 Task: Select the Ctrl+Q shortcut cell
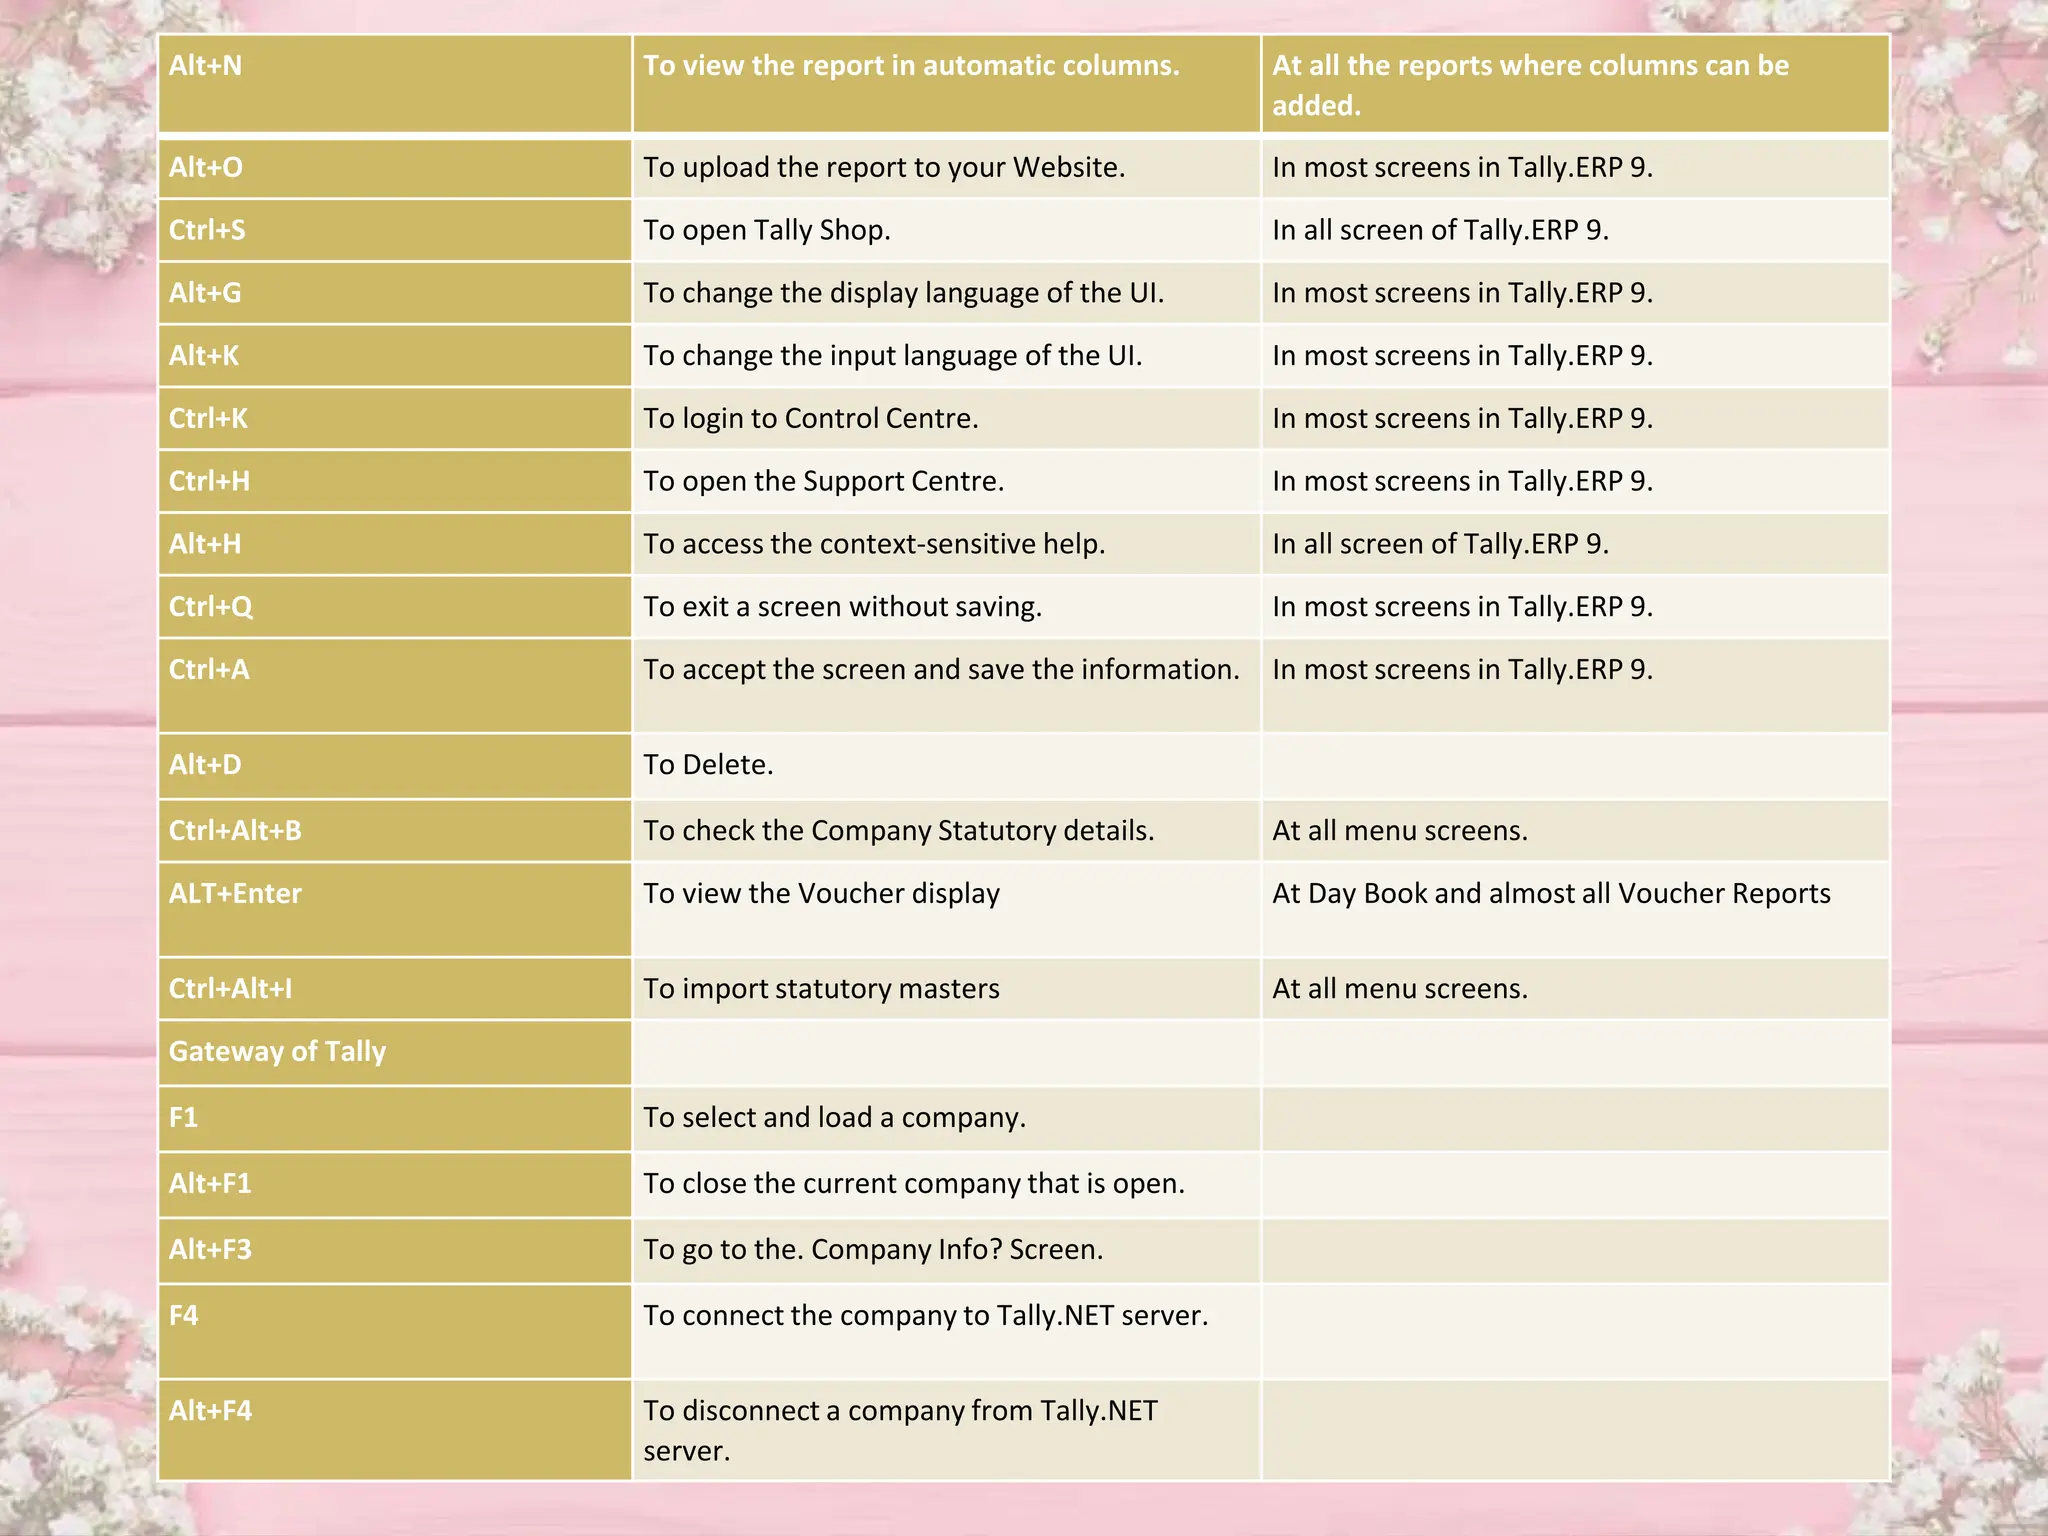pos(395,608)
